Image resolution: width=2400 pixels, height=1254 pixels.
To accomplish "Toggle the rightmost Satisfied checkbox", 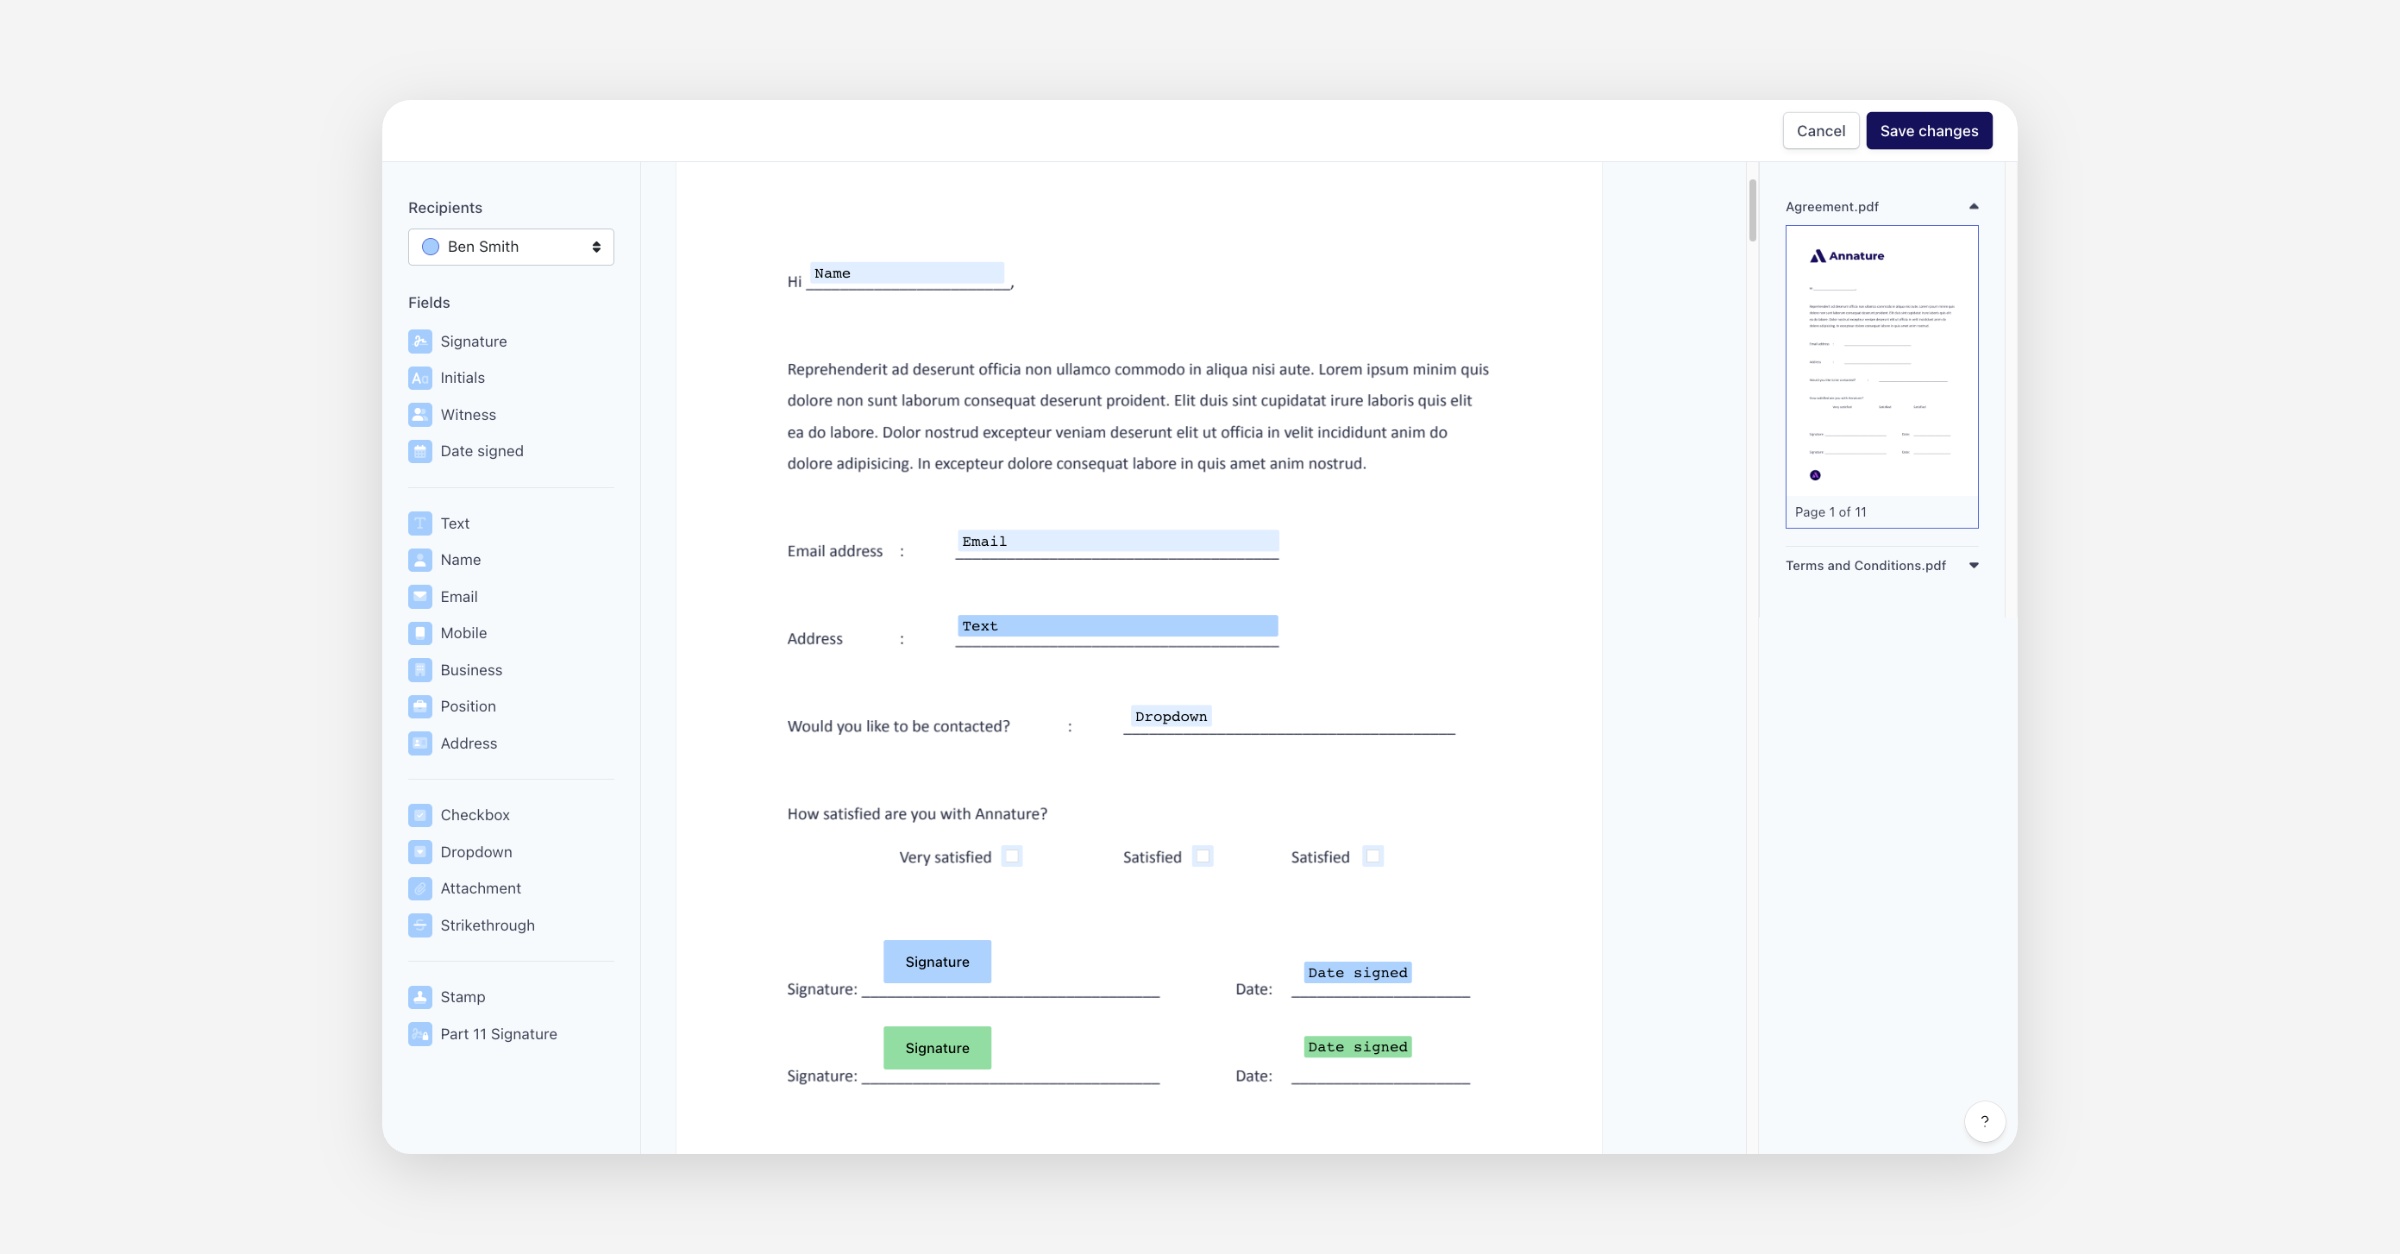I will 1373,856.
